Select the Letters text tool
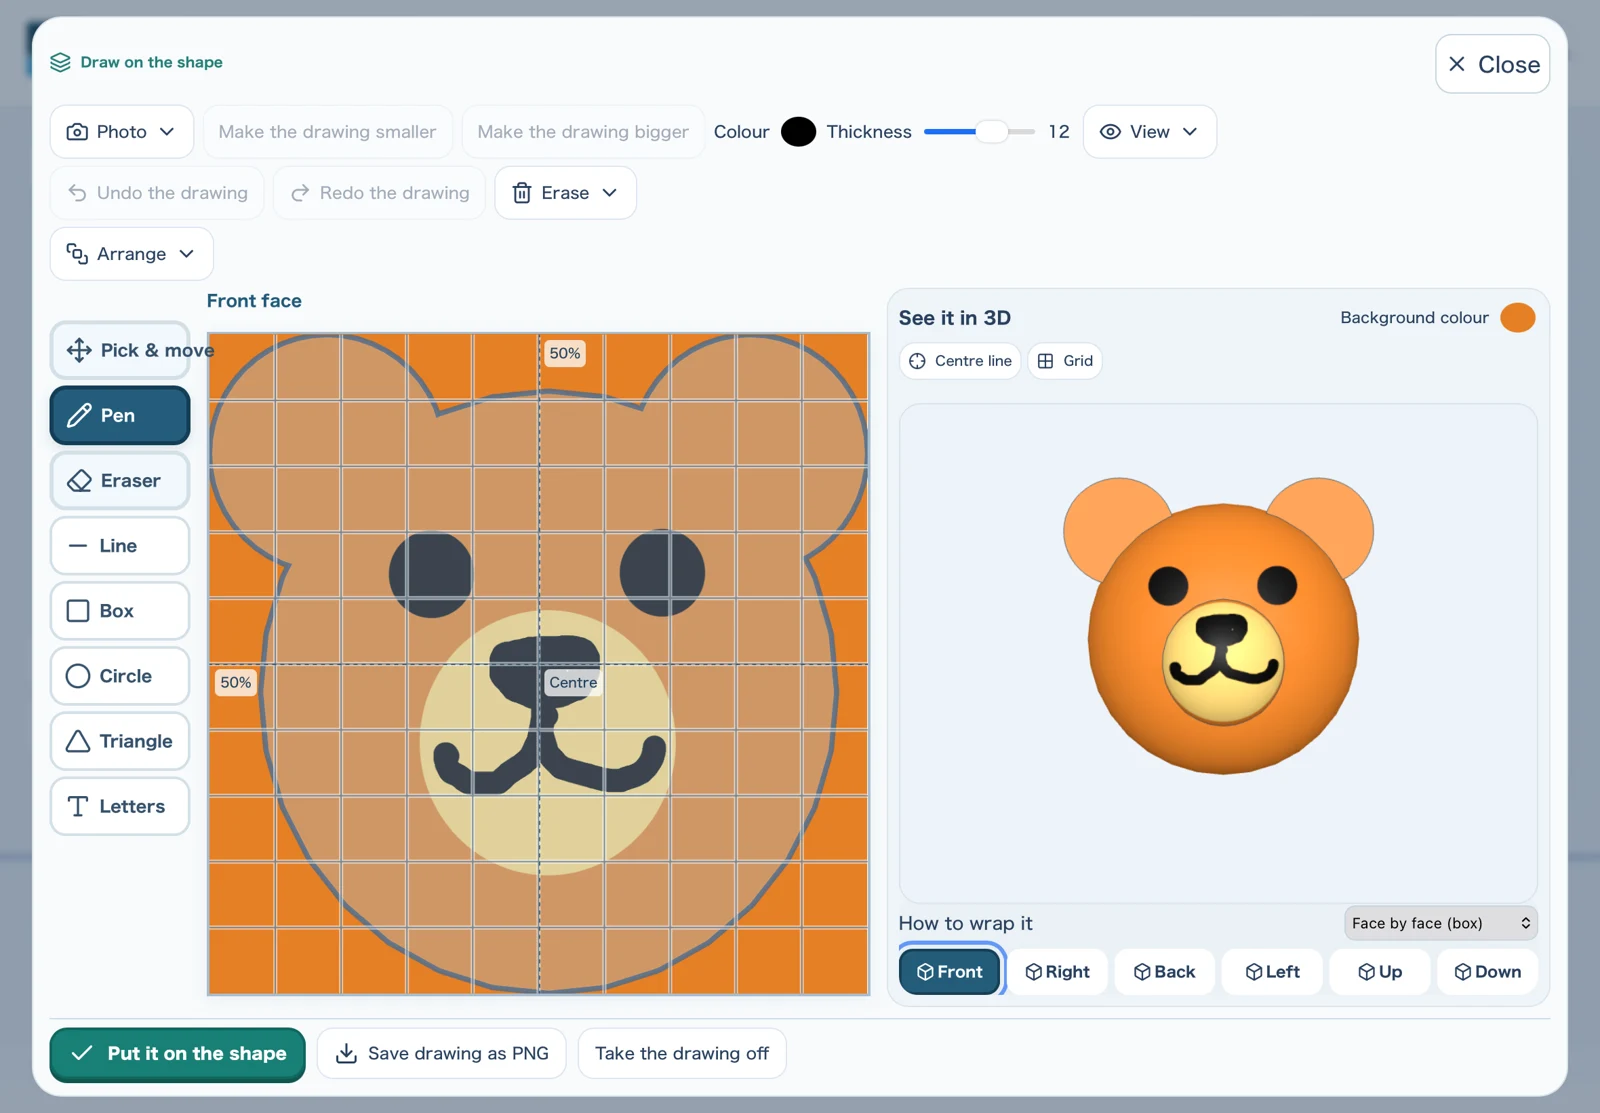This screenshot has width=1600, height=1113. tap(120, 806)
